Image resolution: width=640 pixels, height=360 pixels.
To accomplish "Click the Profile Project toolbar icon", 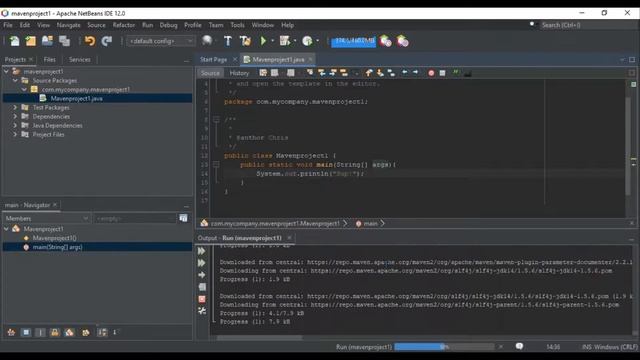I will pyautogui.click(x=307, y=41).
